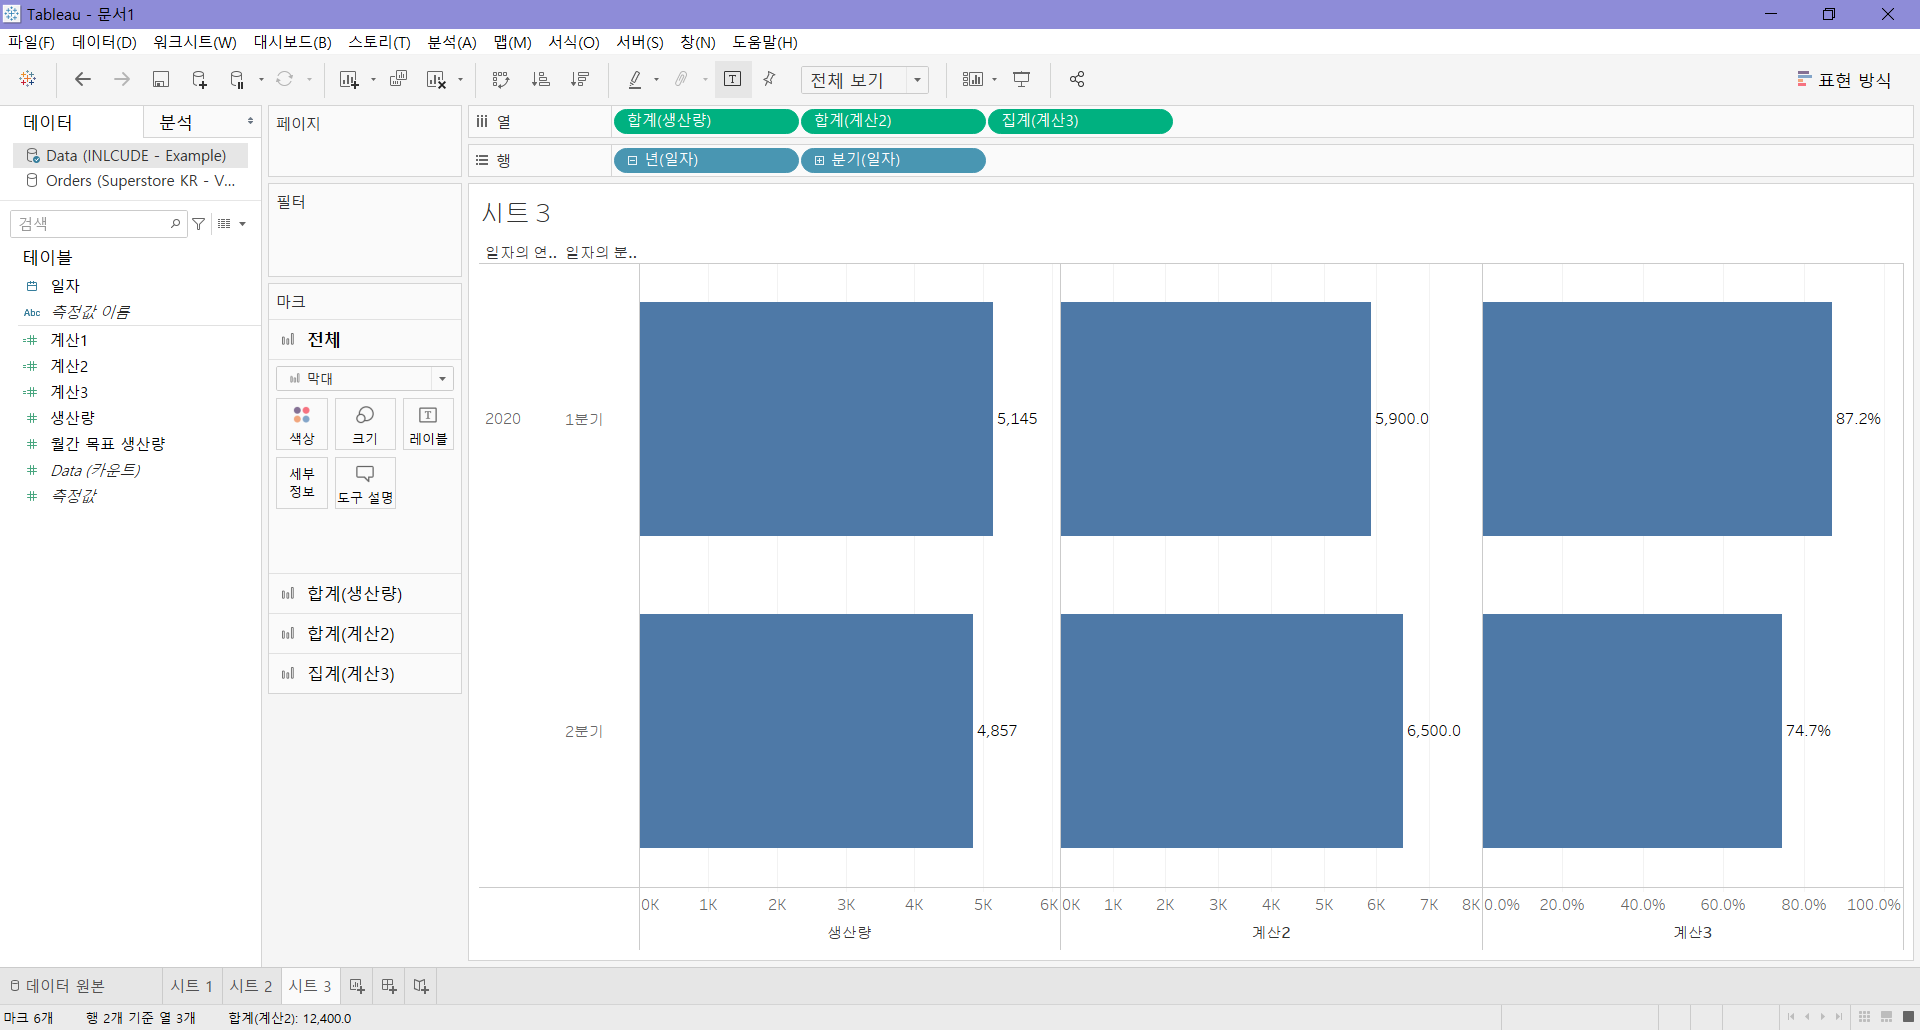Image resolution: width=1920 pixels, height=1030 pixels.
Task: Add new dashboard tab icon
Action: tap(389, 986)
